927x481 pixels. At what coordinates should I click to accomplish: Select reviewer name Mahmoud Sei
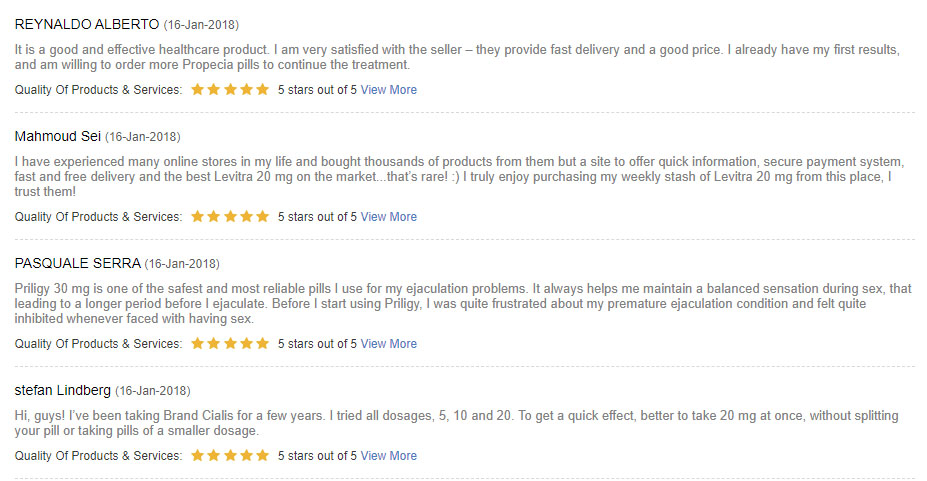58,136
